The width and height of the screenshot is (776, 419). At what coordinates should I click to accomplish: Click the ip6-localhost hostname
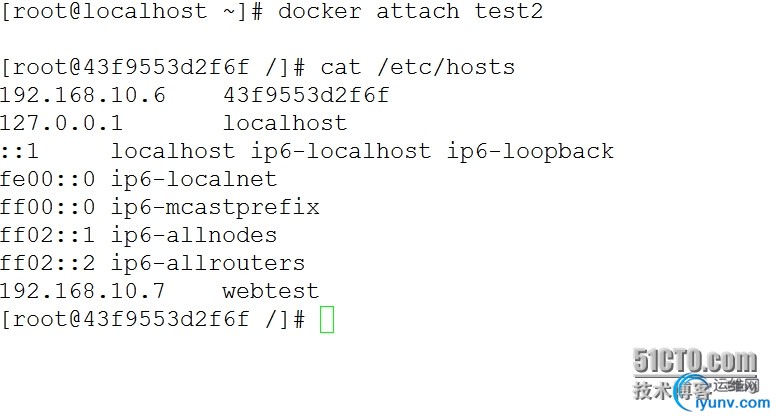[x=341, y=151]
